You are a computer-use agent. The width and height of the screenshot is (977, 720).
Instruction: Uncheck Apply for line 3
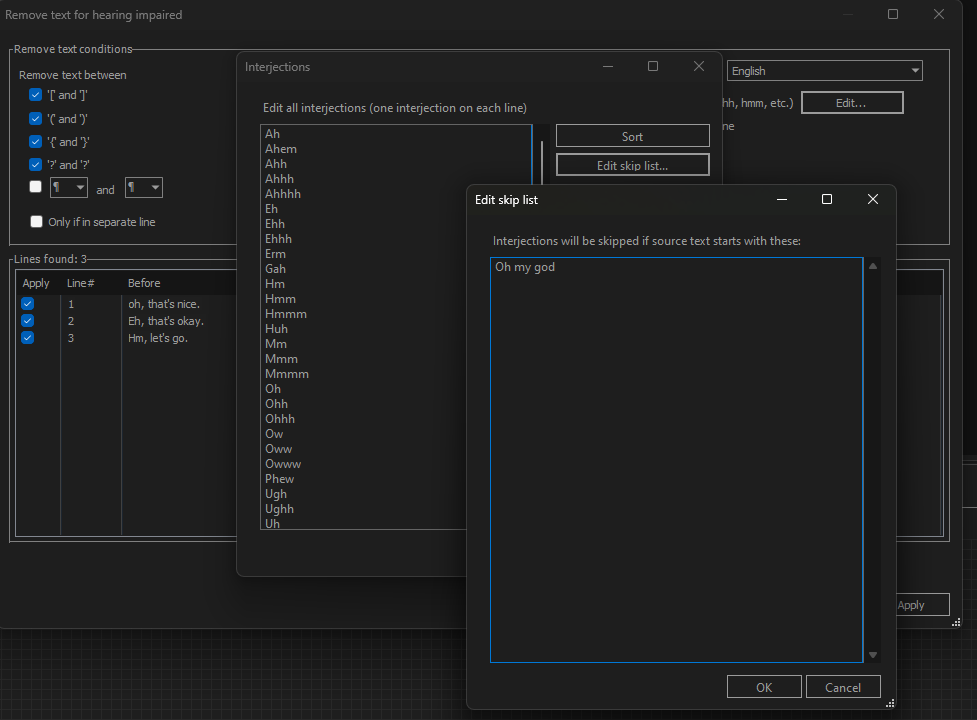pos(27,337)
